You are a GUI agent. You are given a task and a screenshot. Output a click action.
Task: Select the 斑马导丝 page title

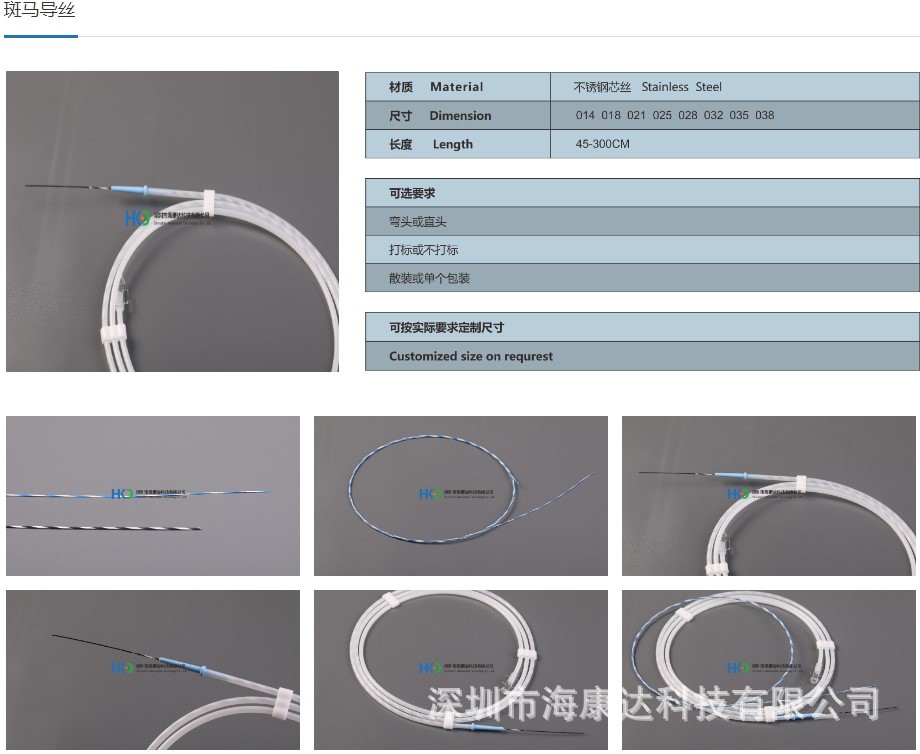(40, 14)
